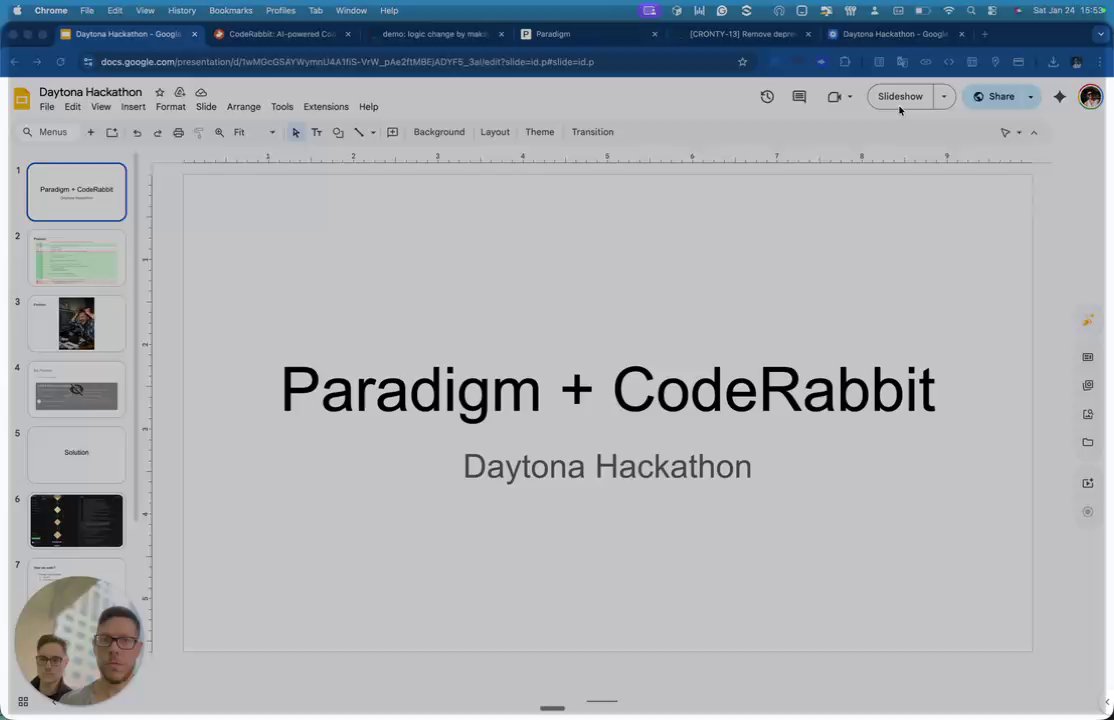This screenshot has width=1114, height=720.
Task: Click the Add comment toolbar icon
Action: [x=392, y=133]
